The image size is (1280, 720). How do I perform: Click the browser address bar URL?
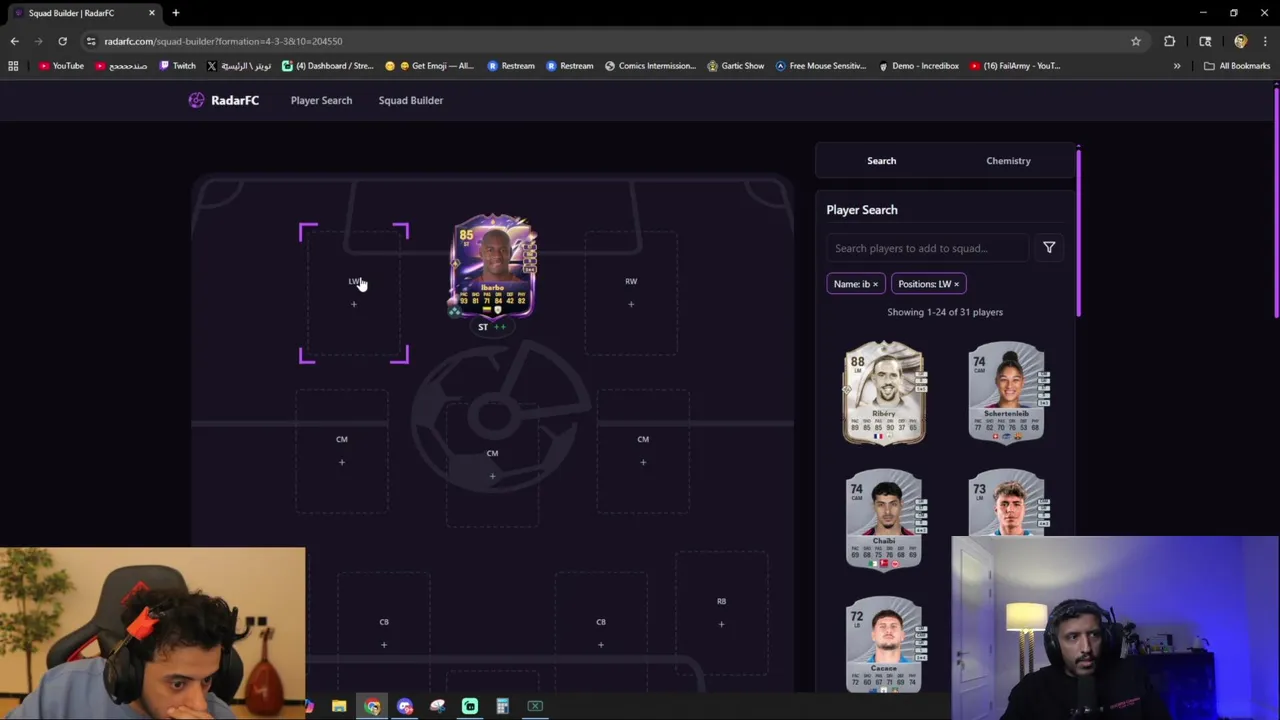[223, 41]
